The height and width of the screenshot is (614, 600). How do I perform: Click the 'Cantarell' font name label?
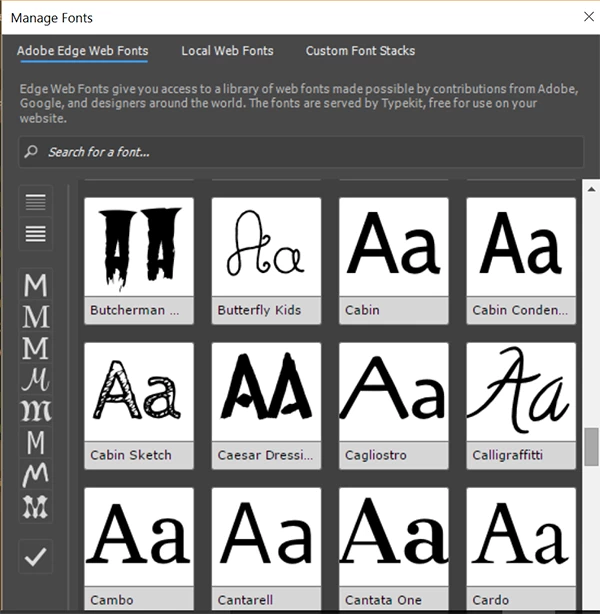click(245, 600)
